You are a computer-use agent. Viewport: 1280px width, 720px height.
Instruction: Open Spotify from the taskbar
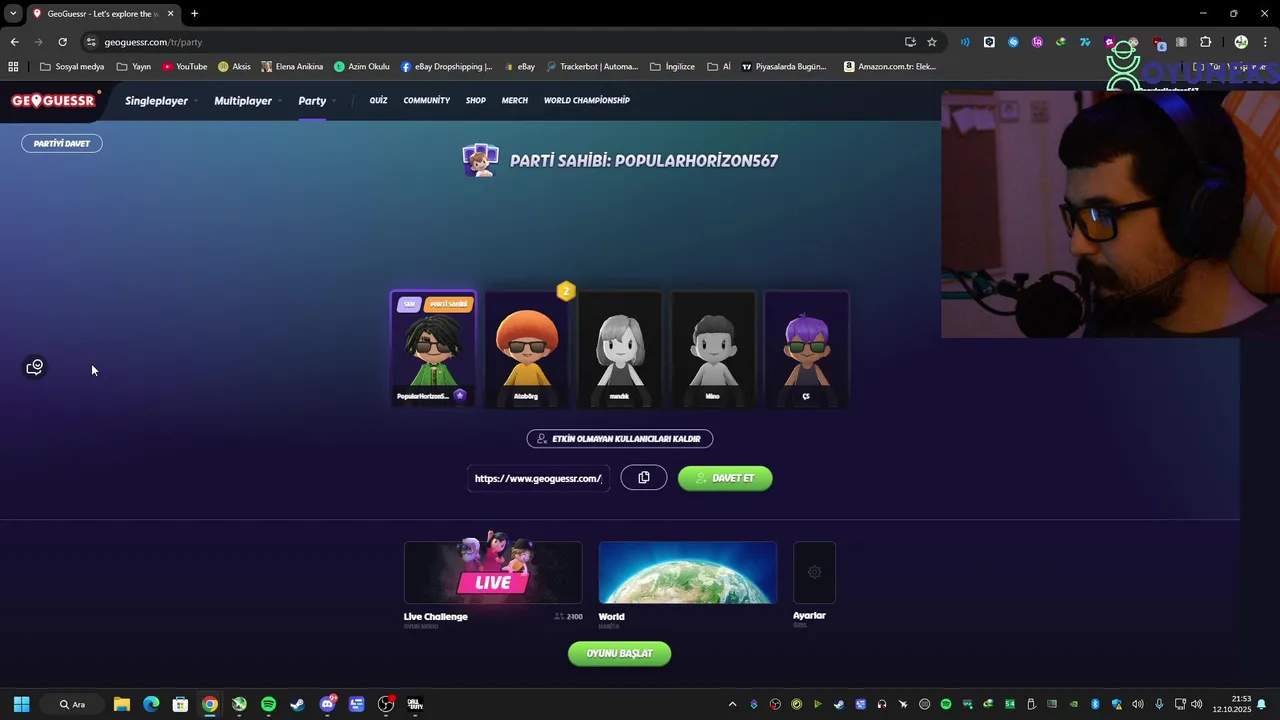click(268, 704)
